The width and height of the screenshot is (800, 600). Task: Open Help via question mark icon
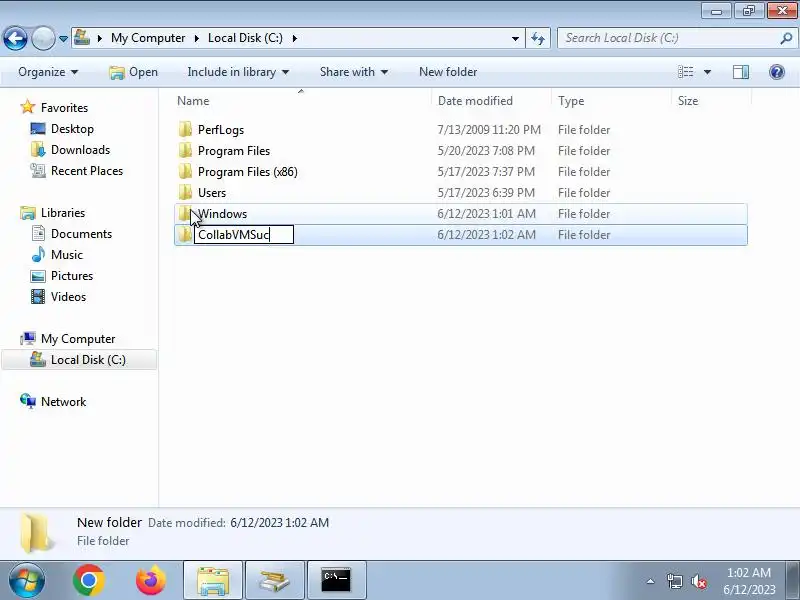pyautogui.click(x=777, y=72)
